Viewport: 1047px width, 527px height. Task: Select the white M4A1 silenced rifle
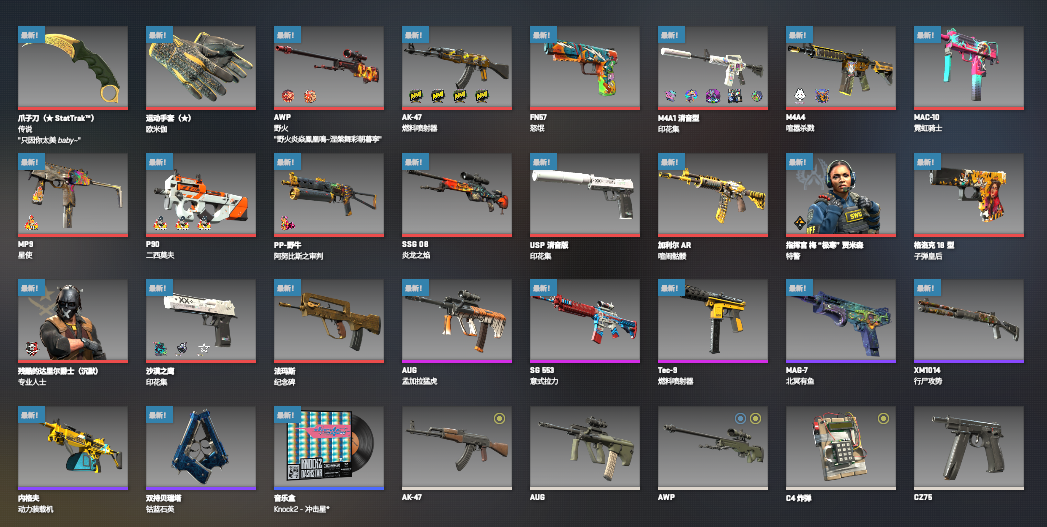pos(713,67)
